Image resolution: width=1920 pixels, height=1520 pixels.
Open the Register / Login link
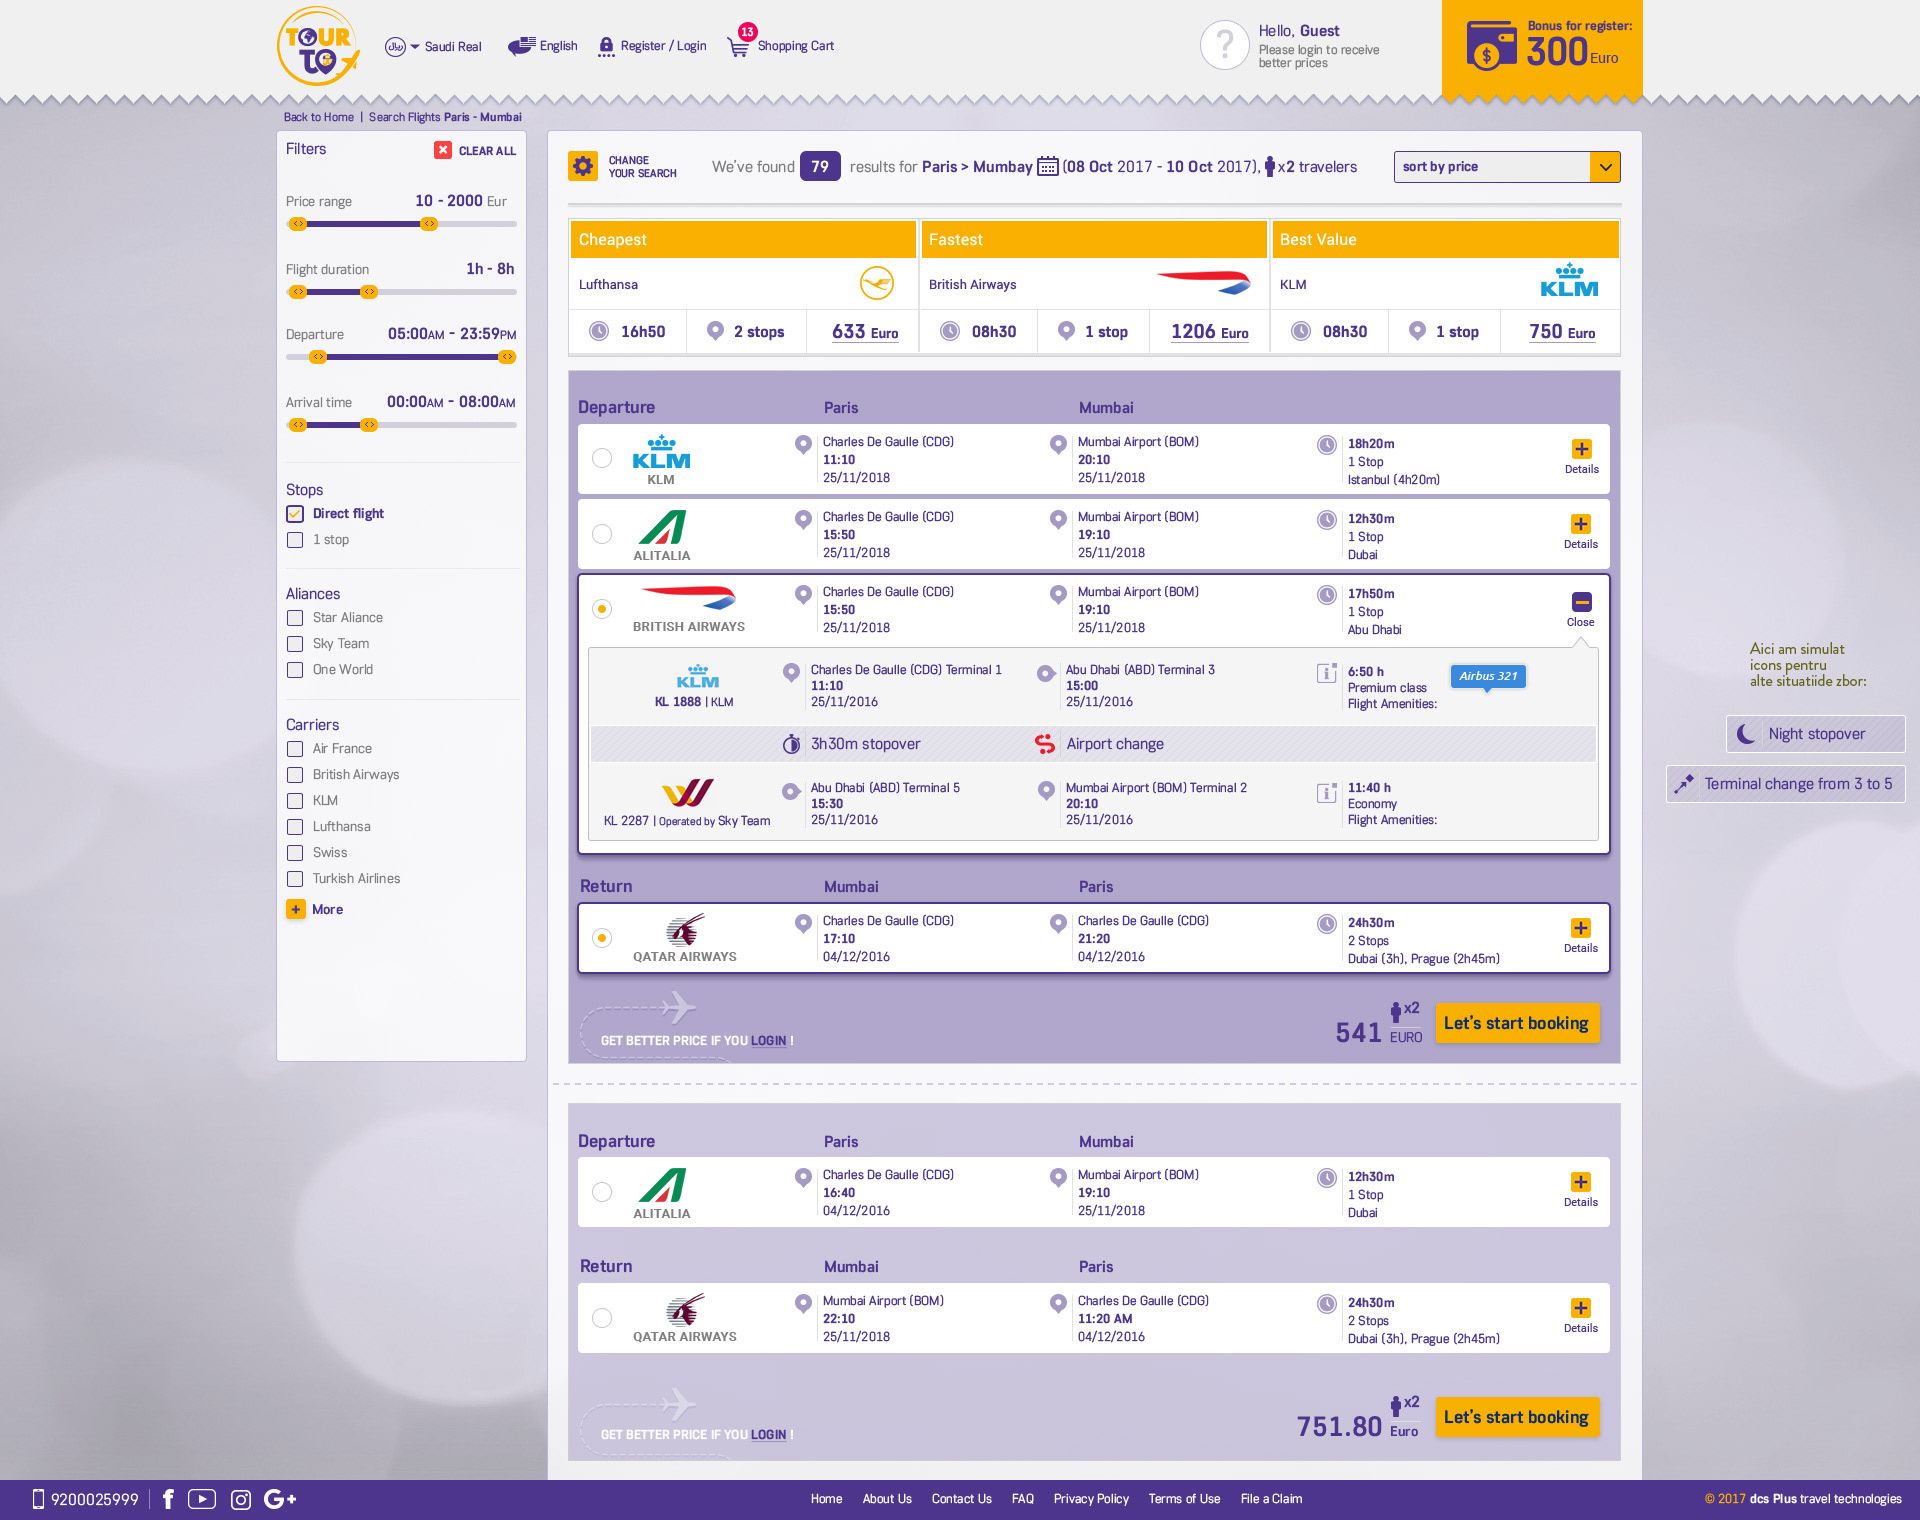point(663,46)
